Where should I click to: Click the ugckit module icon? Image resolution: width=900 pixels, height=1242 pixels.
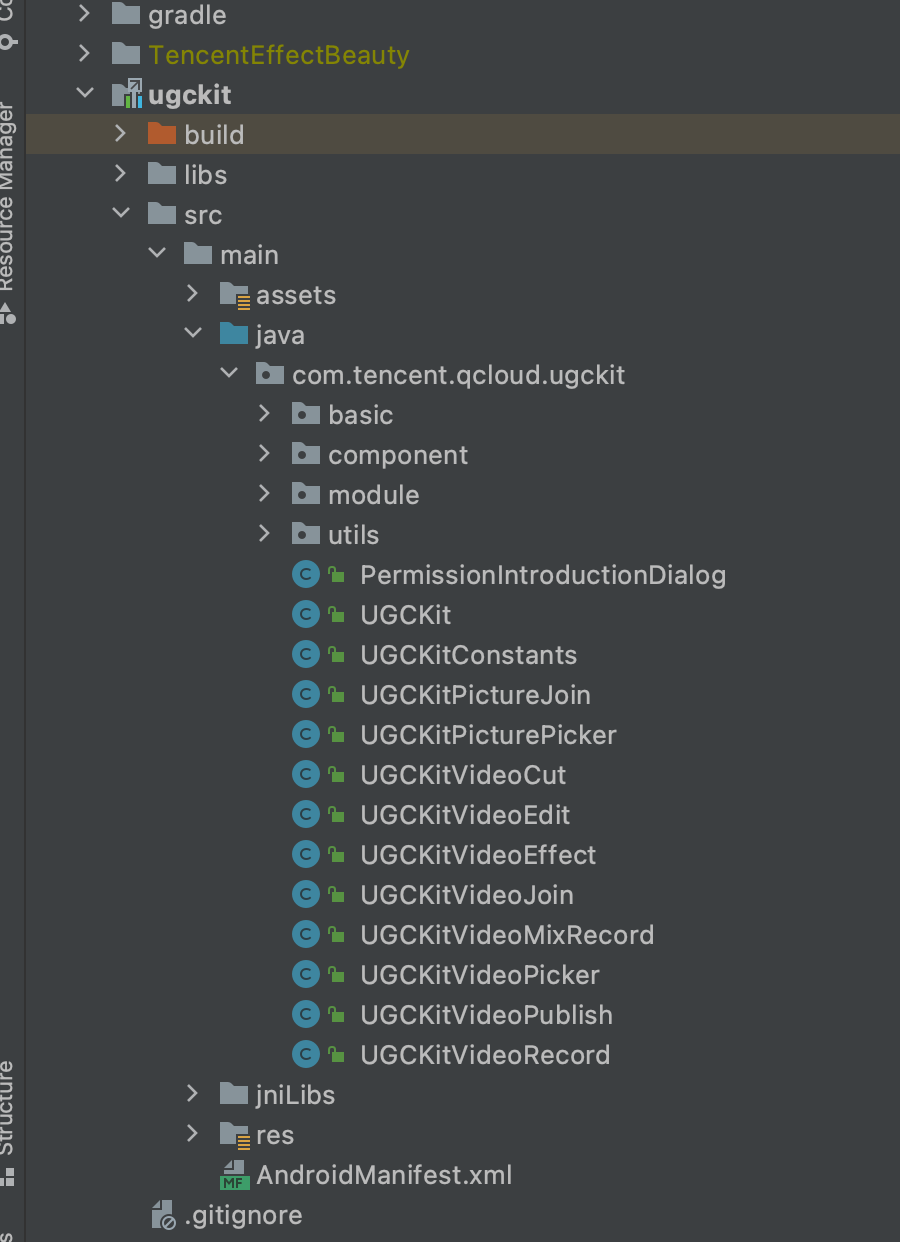pos(126,95)
